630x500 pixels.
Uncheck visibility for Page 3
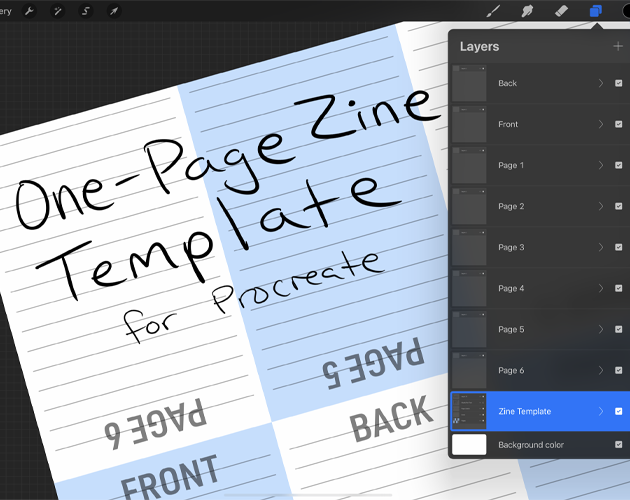point(618,247)
